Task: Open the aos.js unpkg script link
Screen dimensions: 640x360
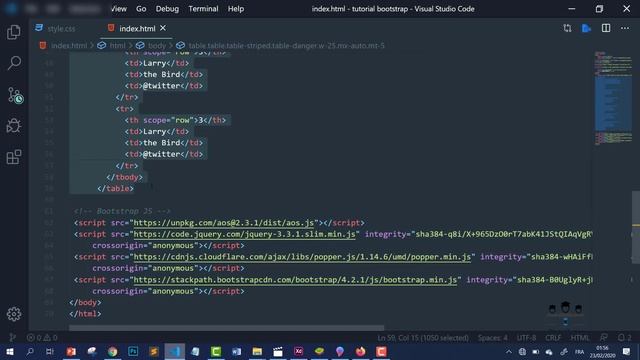Action: click(224, 223)
